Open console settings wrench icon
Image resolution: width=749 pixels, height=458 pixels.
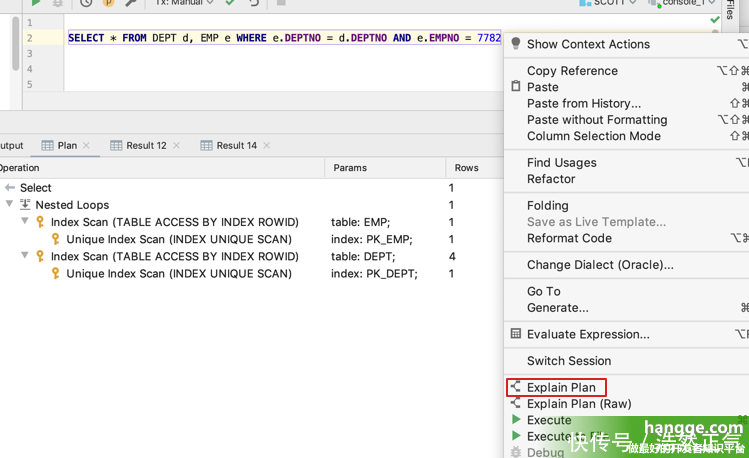coord(130,2)
